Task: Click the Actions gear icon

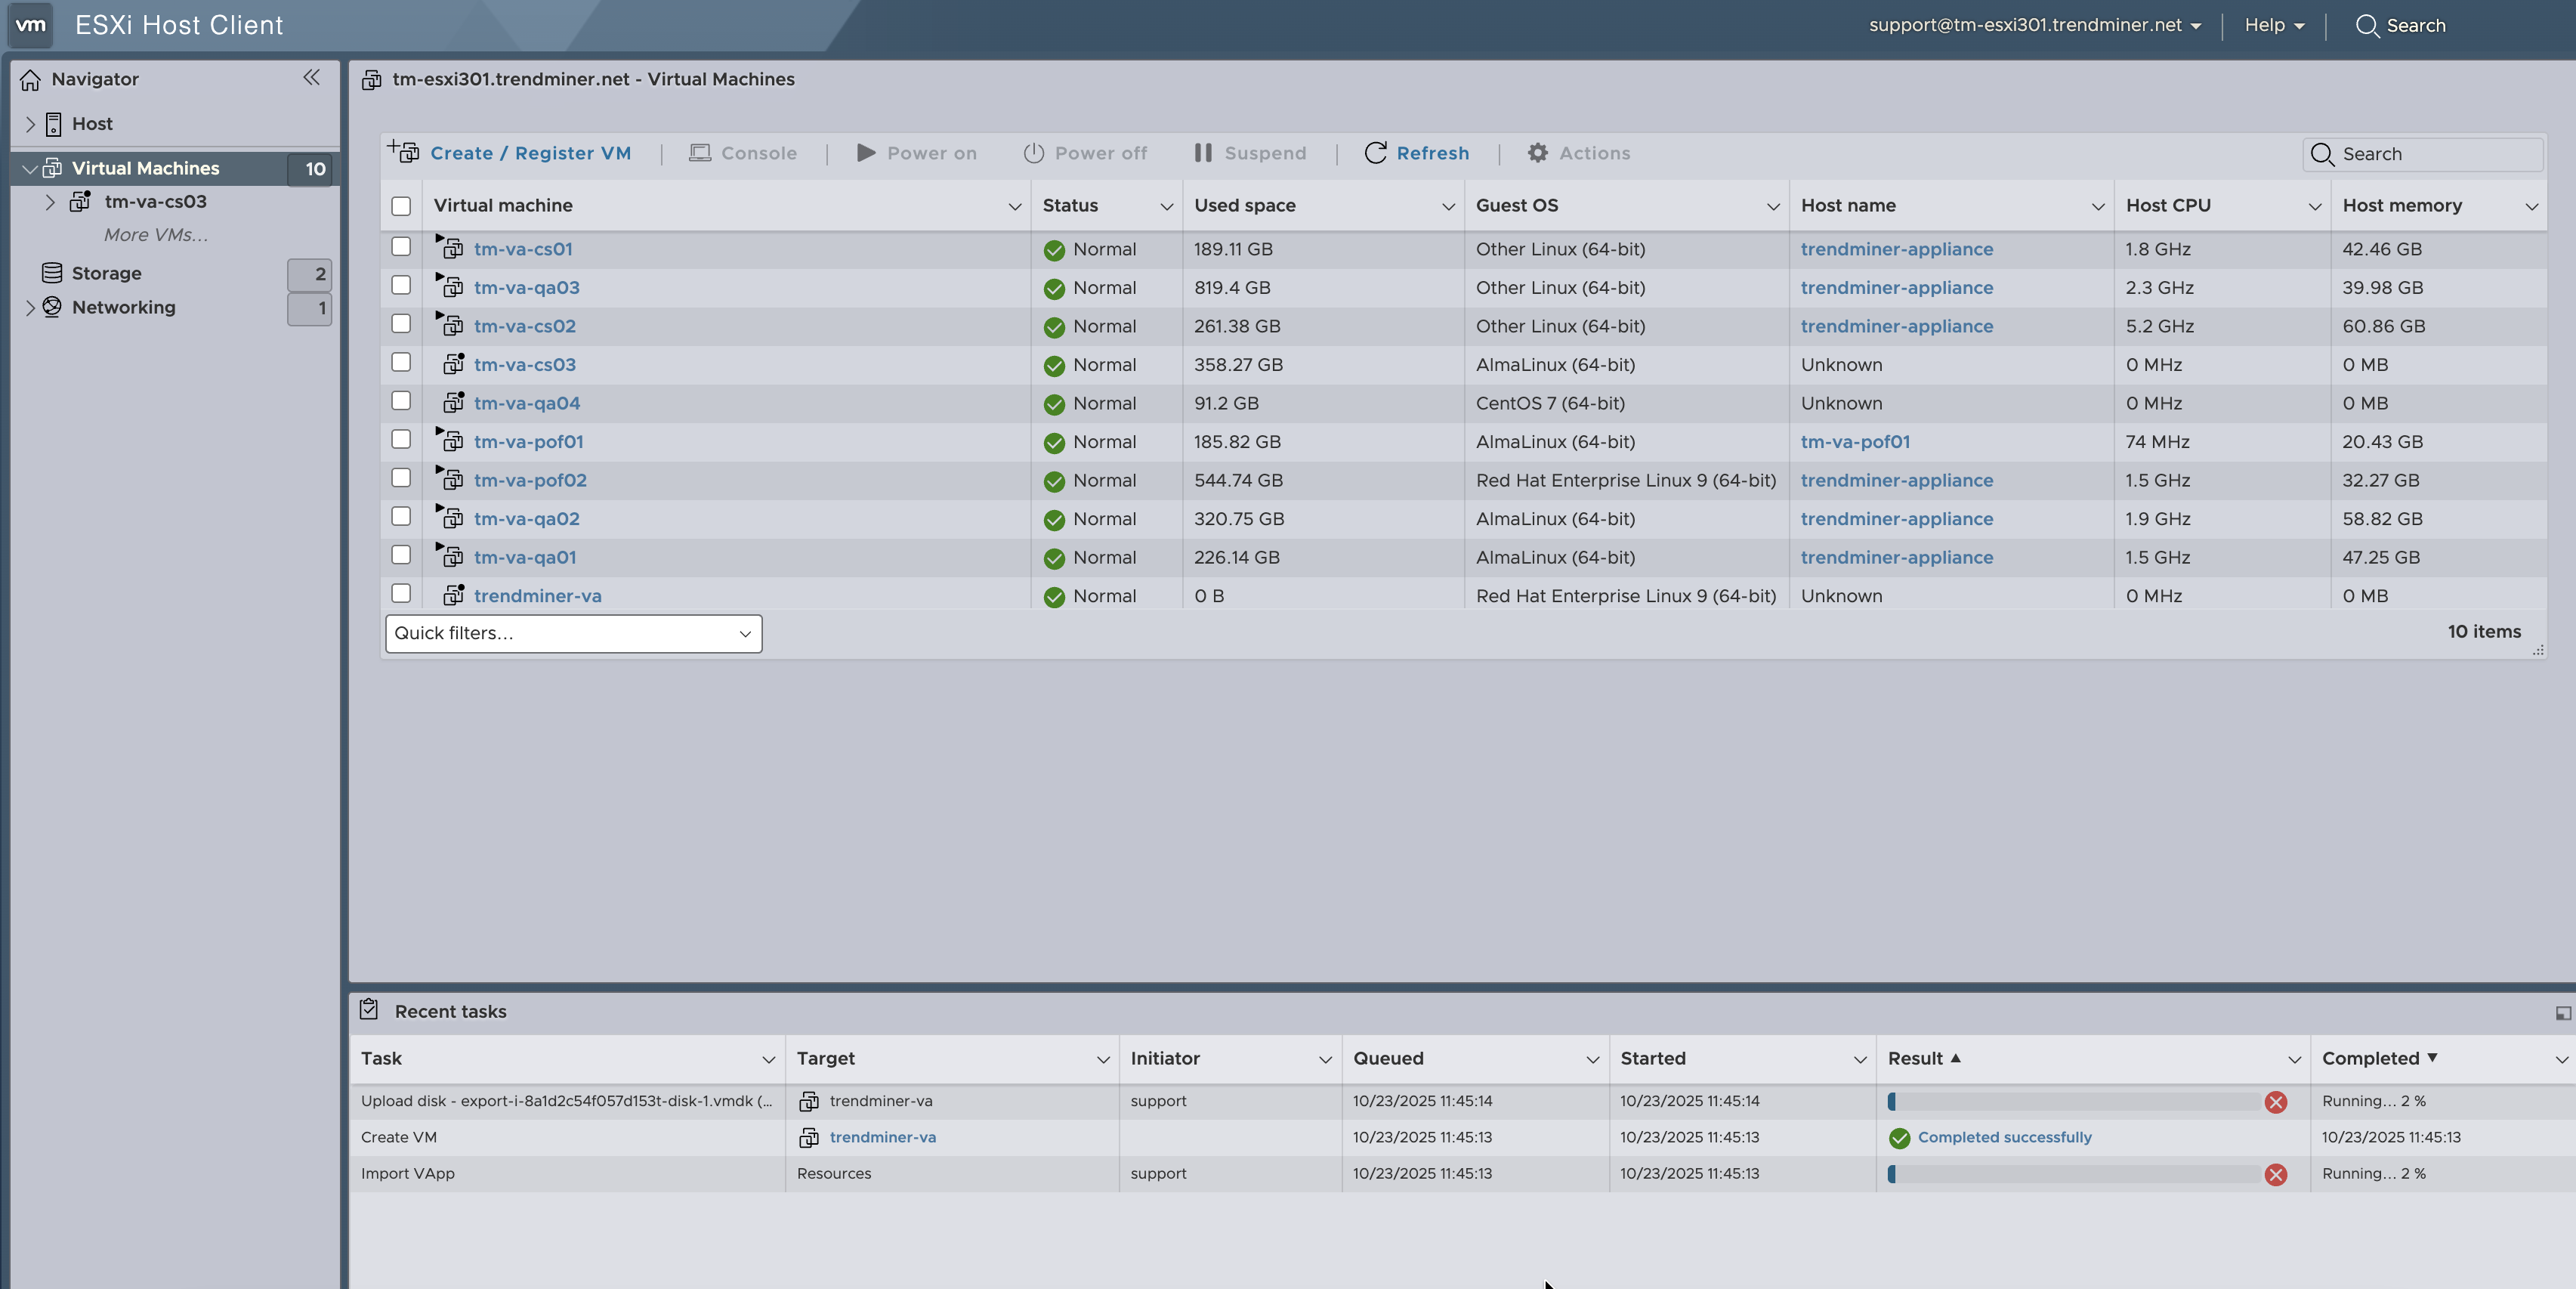Action: click(x=1538, y=153)
